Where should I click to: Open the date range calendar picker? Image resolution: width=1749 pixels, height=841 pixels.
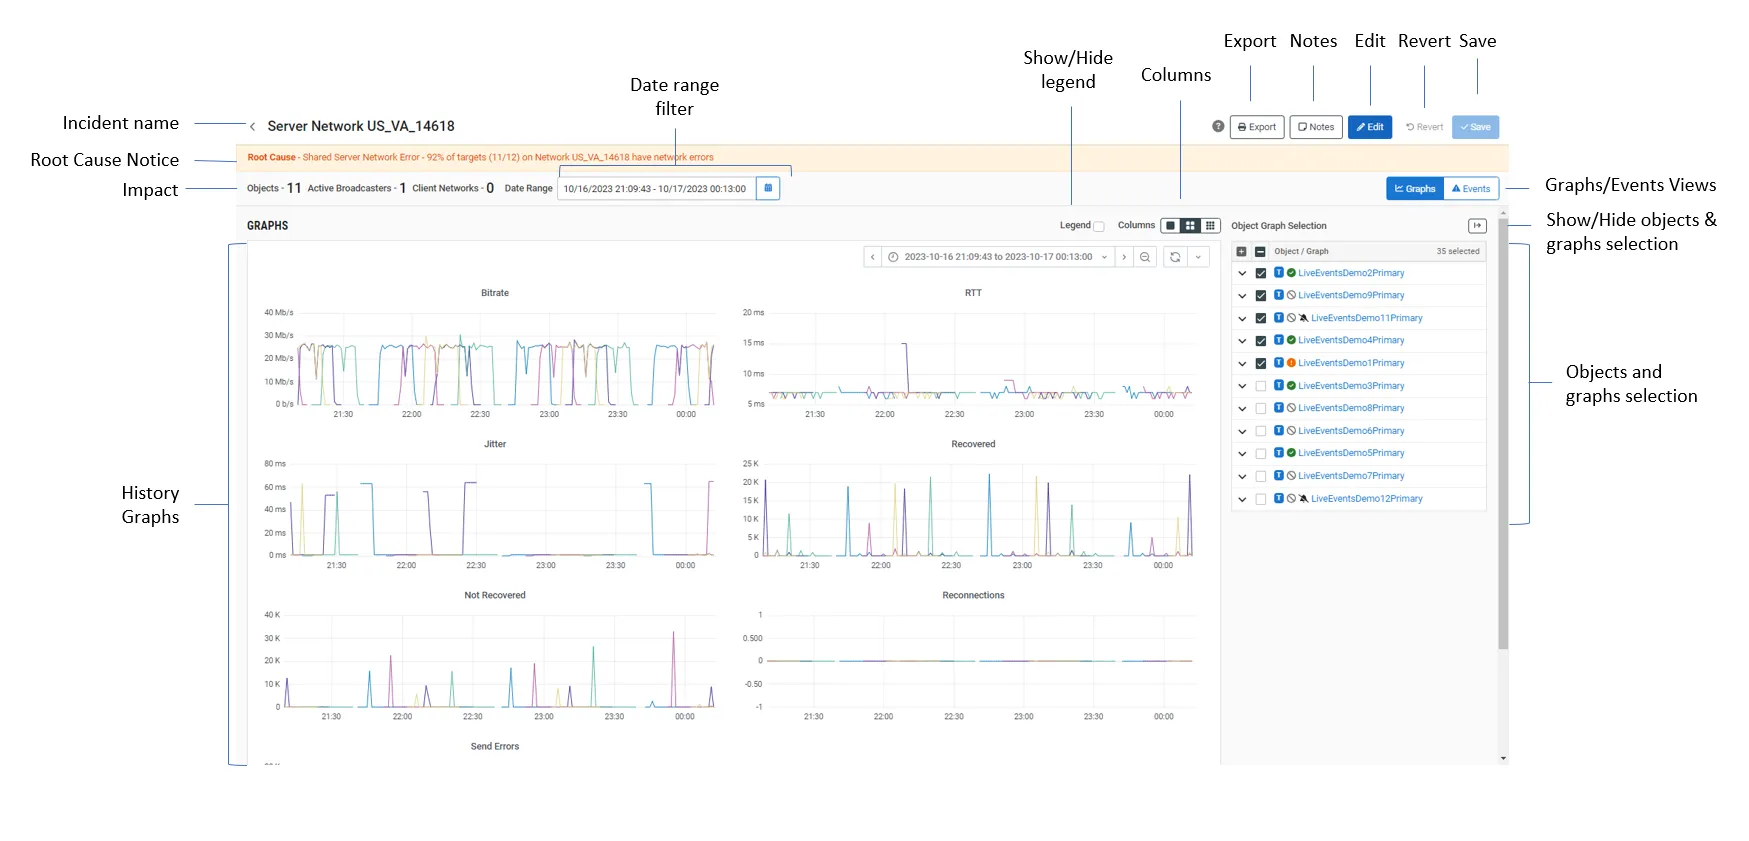[768, 188]
